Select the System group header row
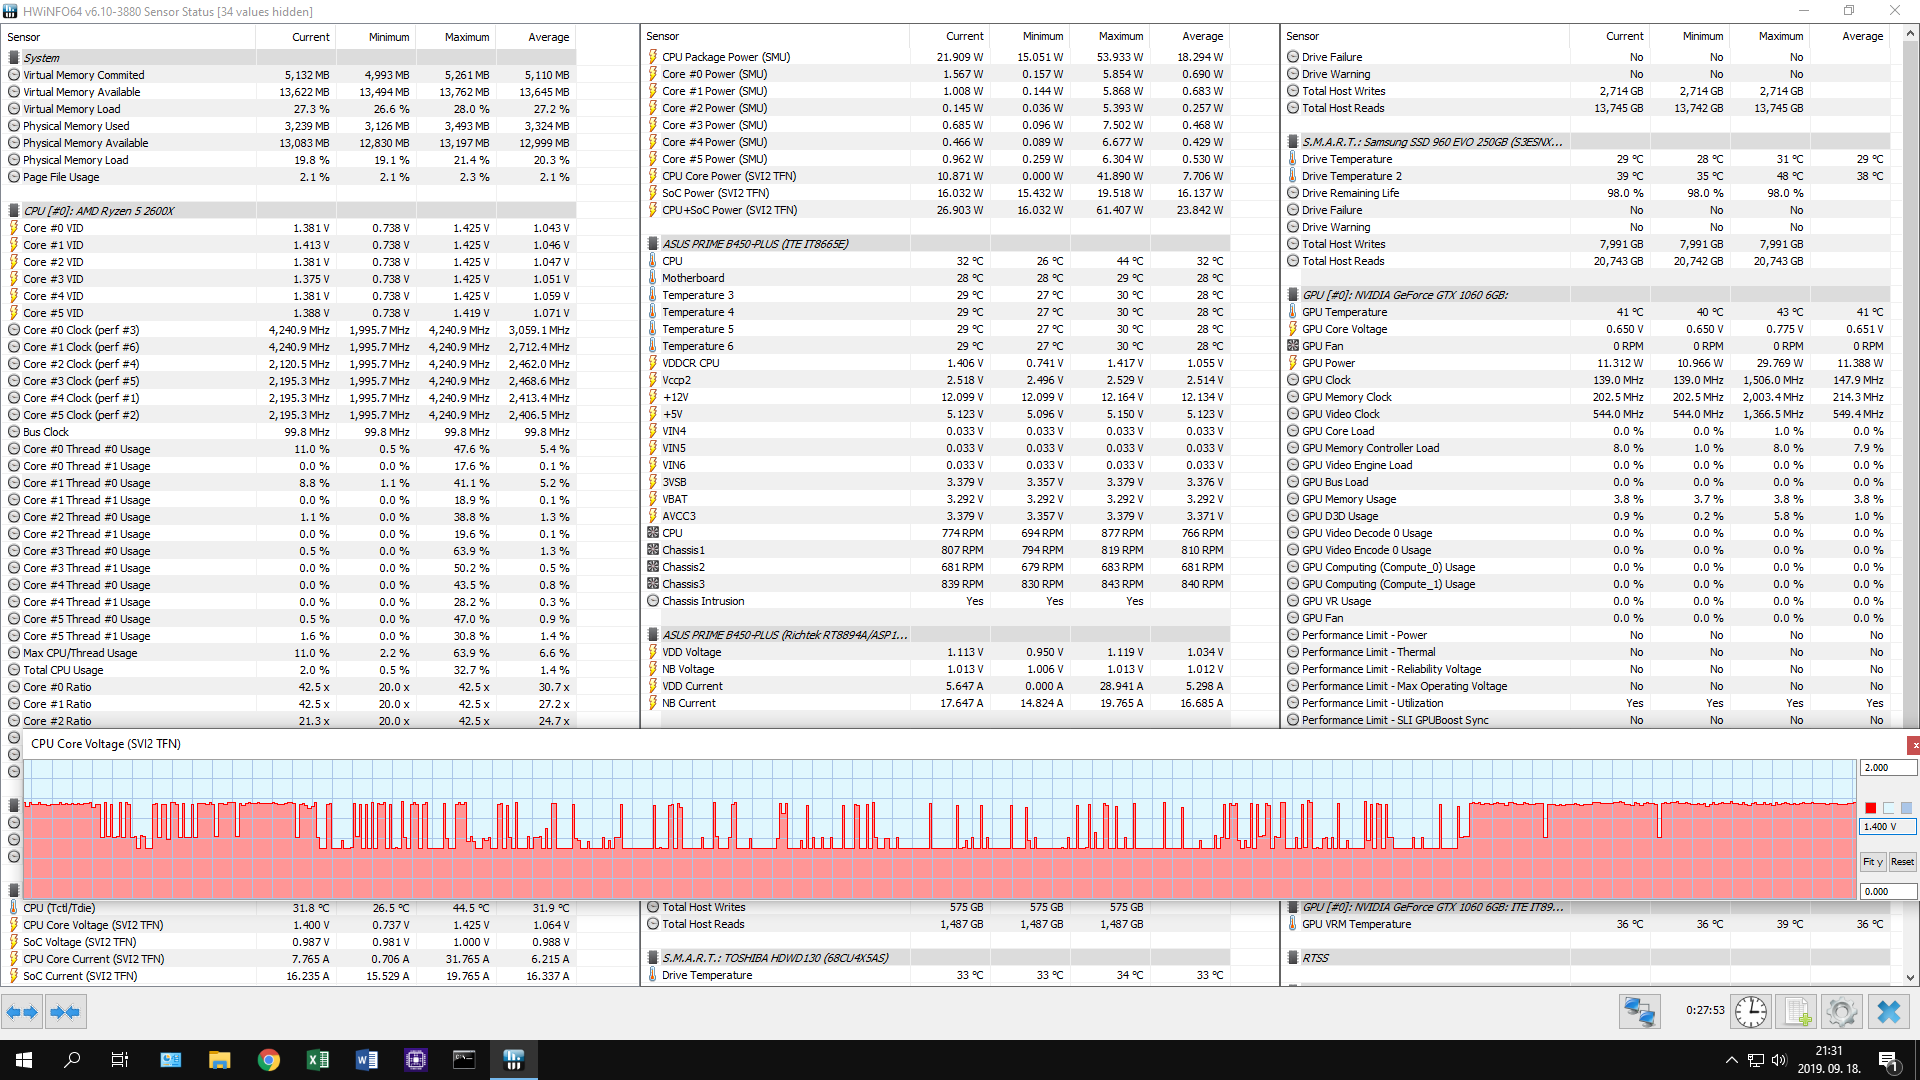Image resolution: width=1920 pixels, height=1080 pixels. 288,58
